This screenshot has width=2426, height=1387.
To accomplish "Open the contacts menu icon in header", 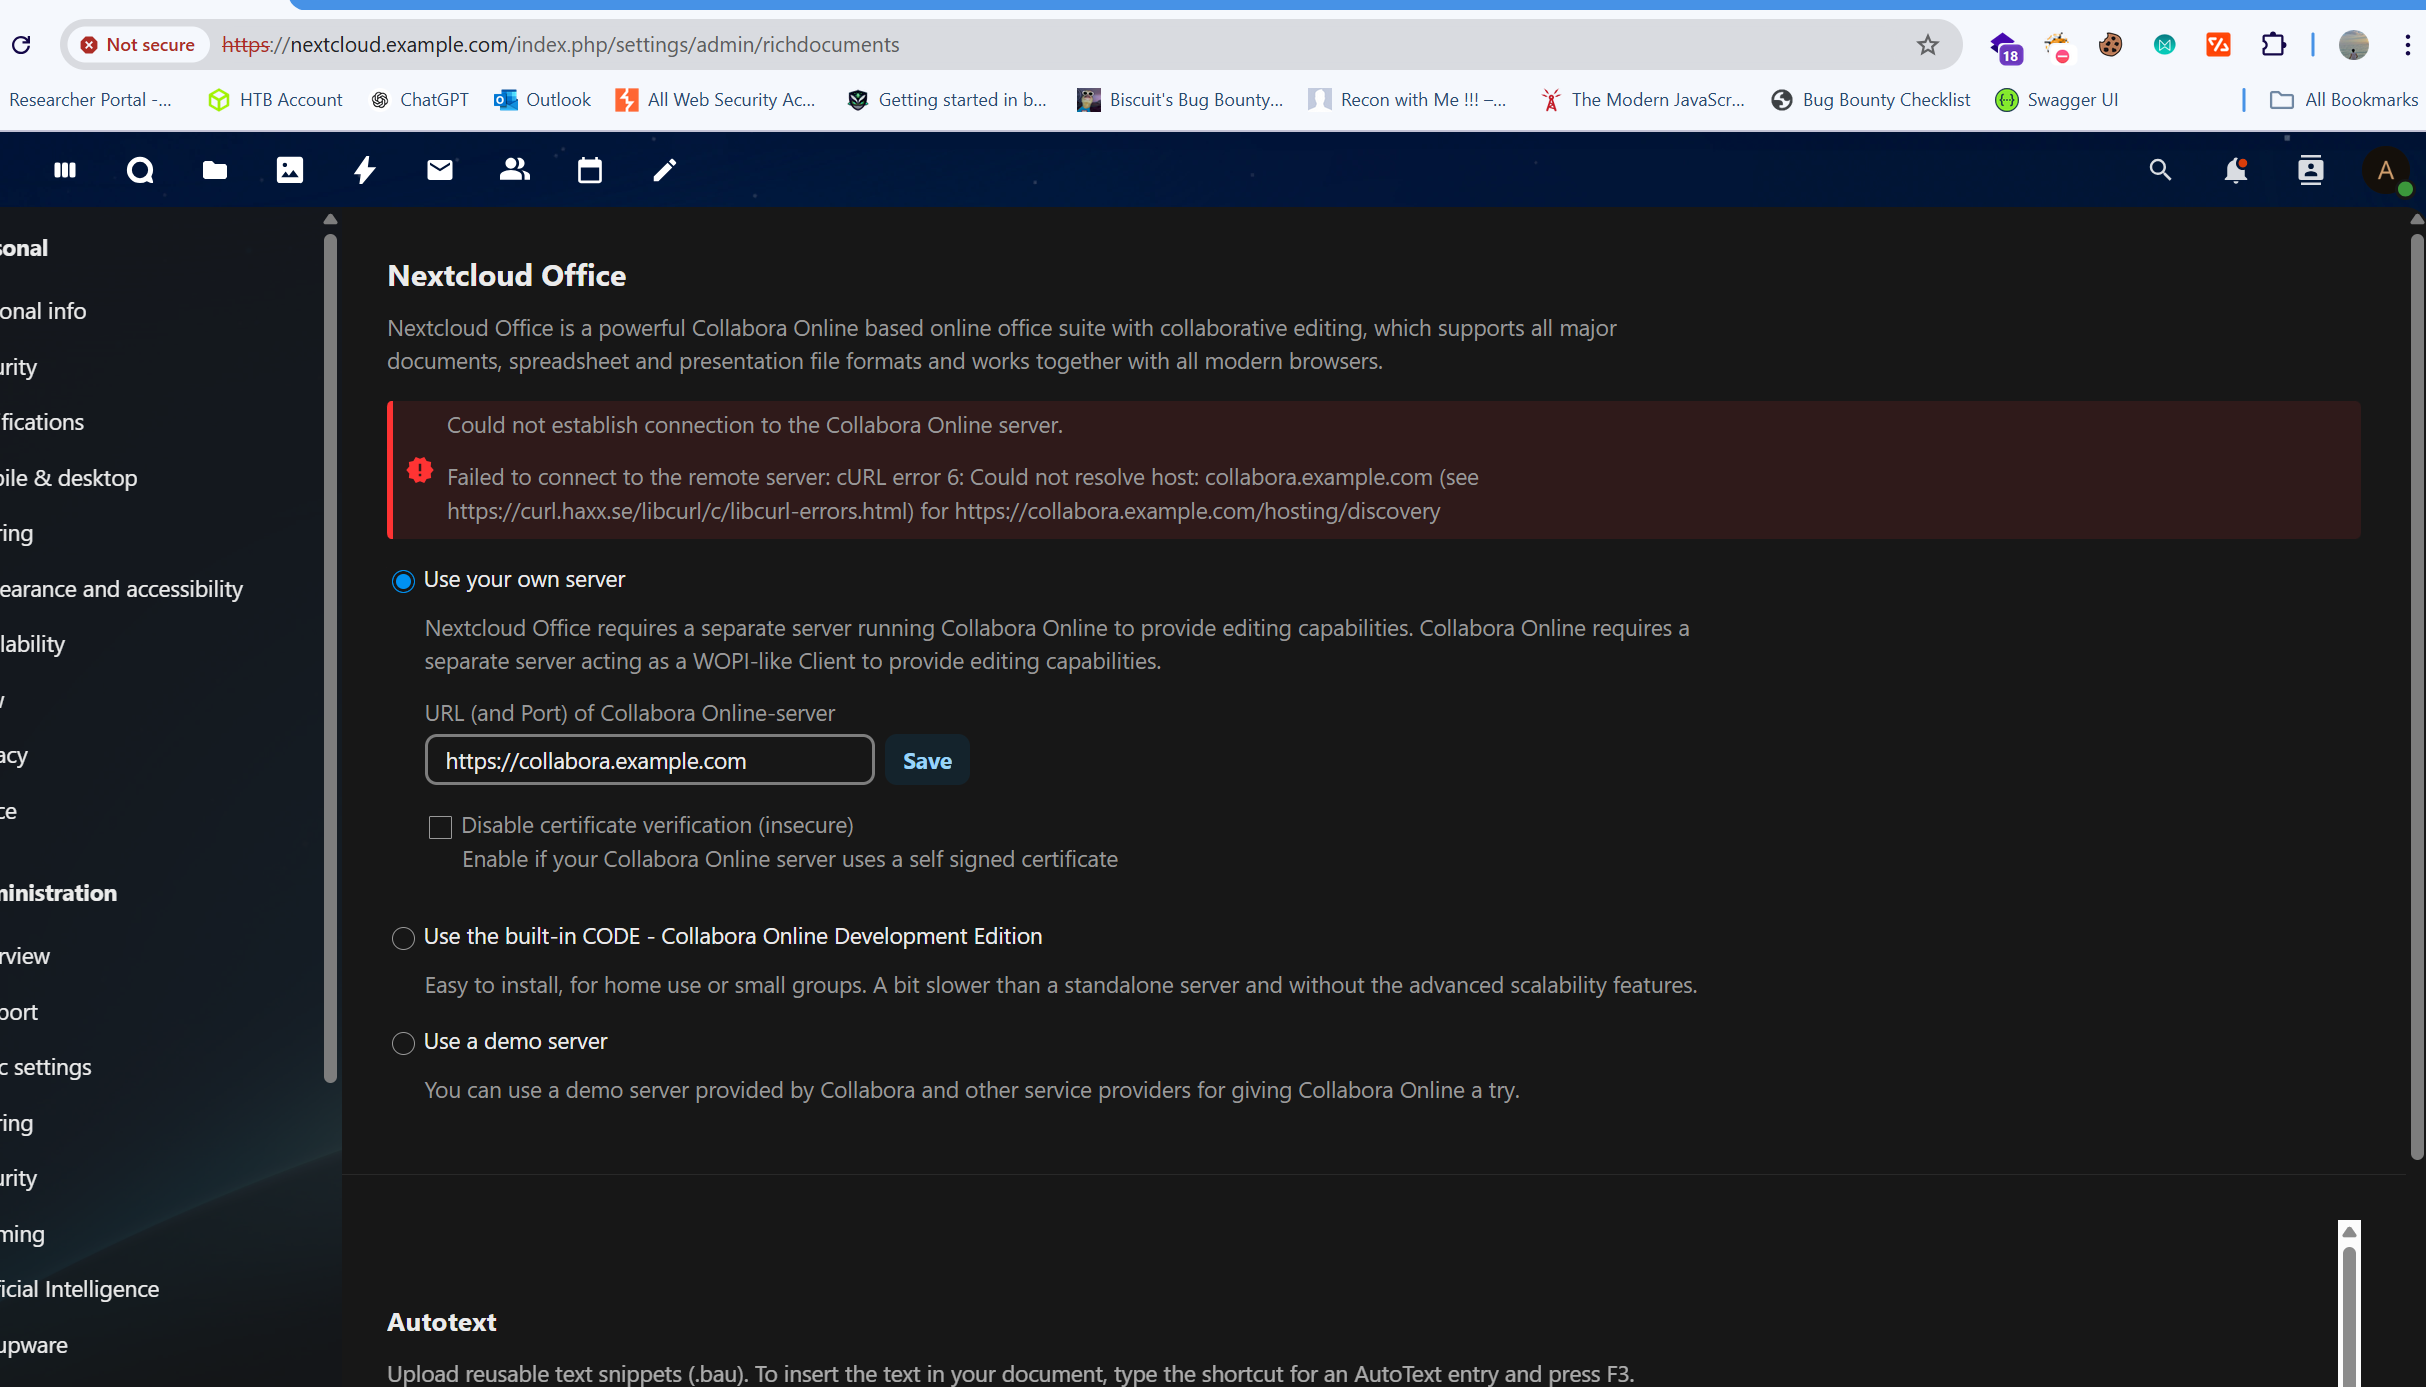I will point(2311,170).
